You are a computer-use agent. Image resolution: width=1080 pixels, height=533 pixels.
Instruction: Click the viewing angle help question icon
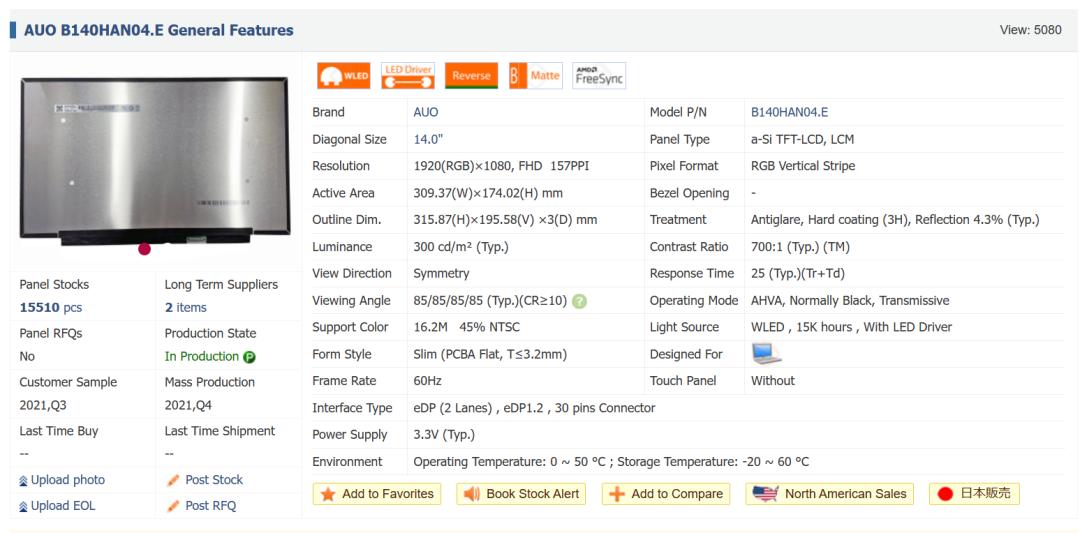(x=579, y=301)
